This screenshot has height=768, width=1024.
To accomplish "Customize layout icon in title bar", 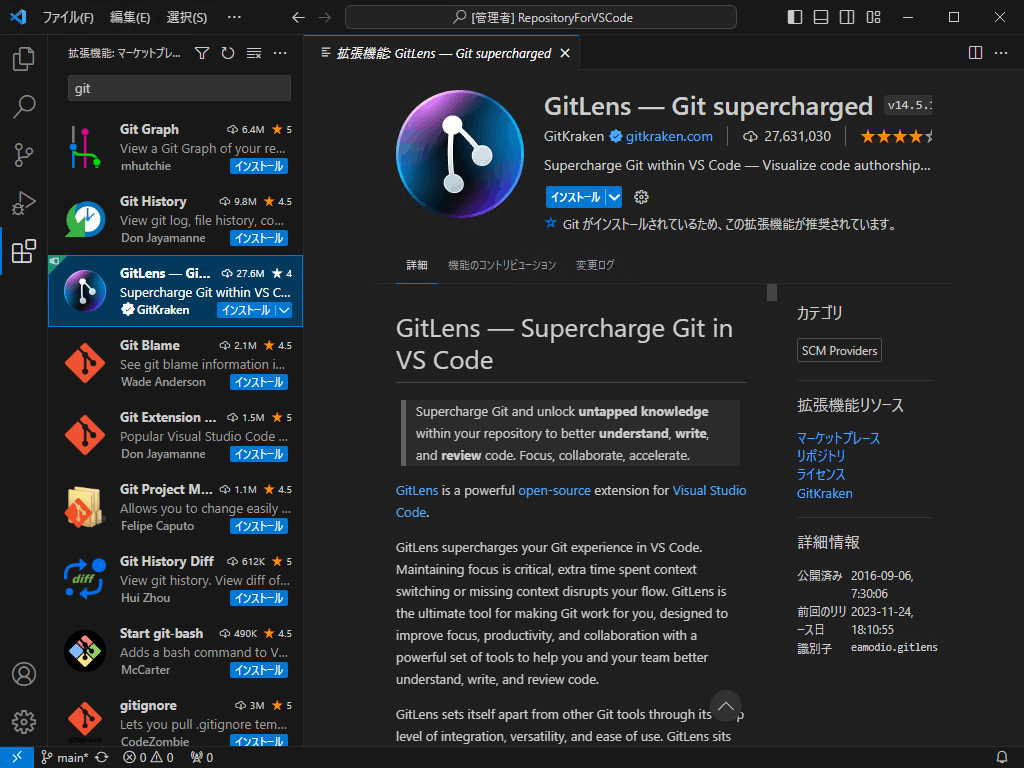I will [873, 18].
